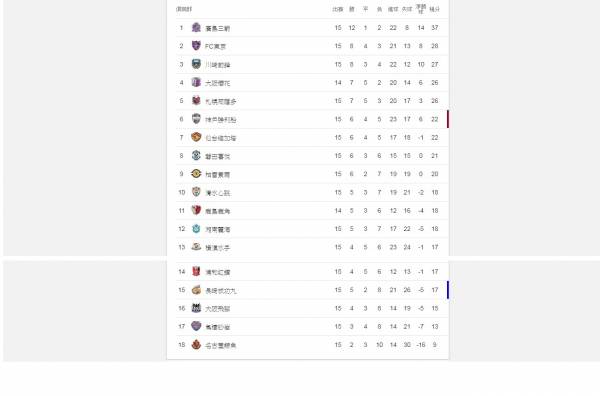Click the rank 1 team crest icon
This screenshot has height=396, width=600.
coord(196,28)
